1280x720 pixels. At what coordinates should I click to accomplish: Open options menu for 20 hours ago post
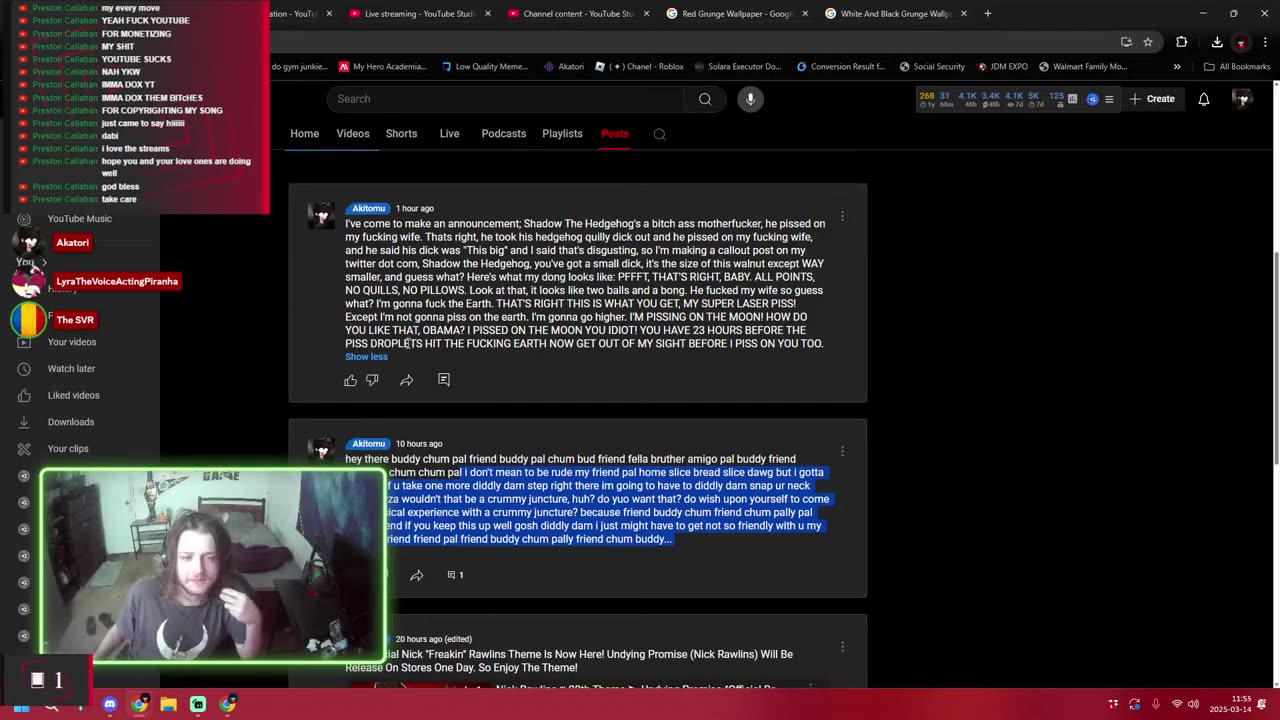click(x=842, y=647)
